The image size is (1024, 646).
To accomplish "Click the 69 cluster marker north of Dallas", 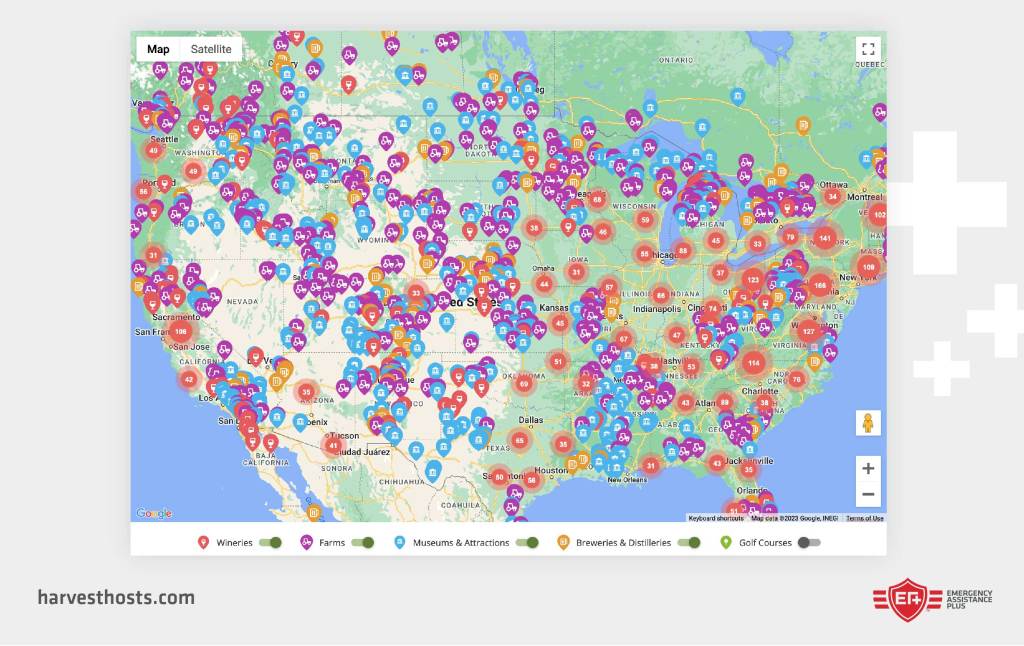I will pyautogui.click(x=523, y=383).
